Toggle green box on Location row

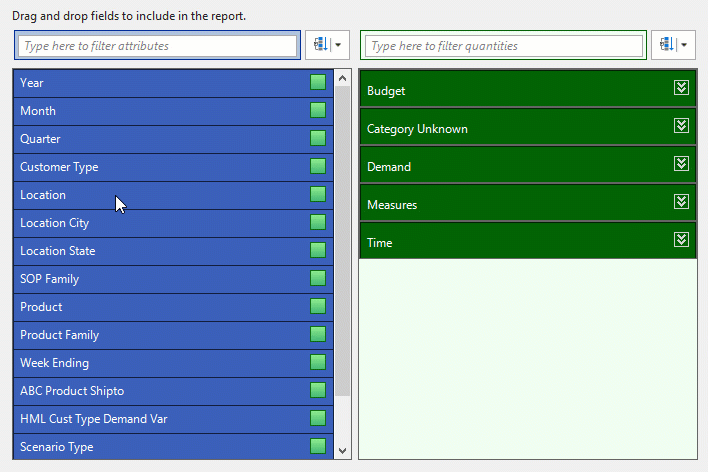click(x=318, y=194)
